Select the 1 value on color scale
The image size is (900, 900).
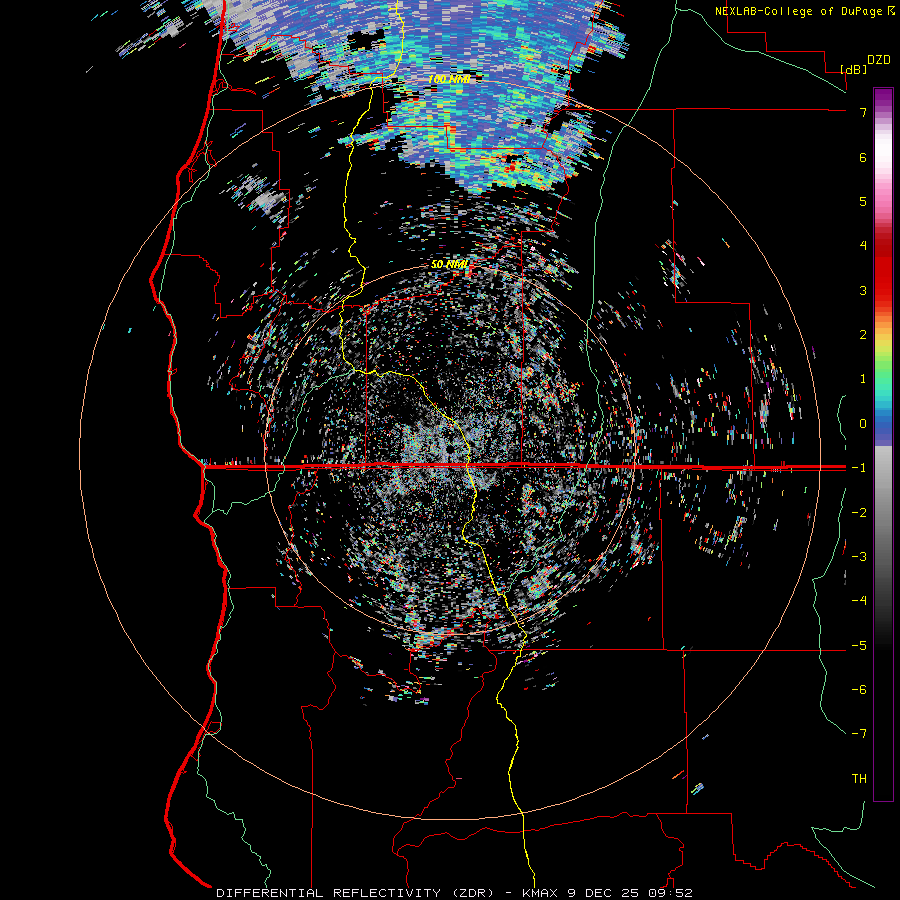863,379
